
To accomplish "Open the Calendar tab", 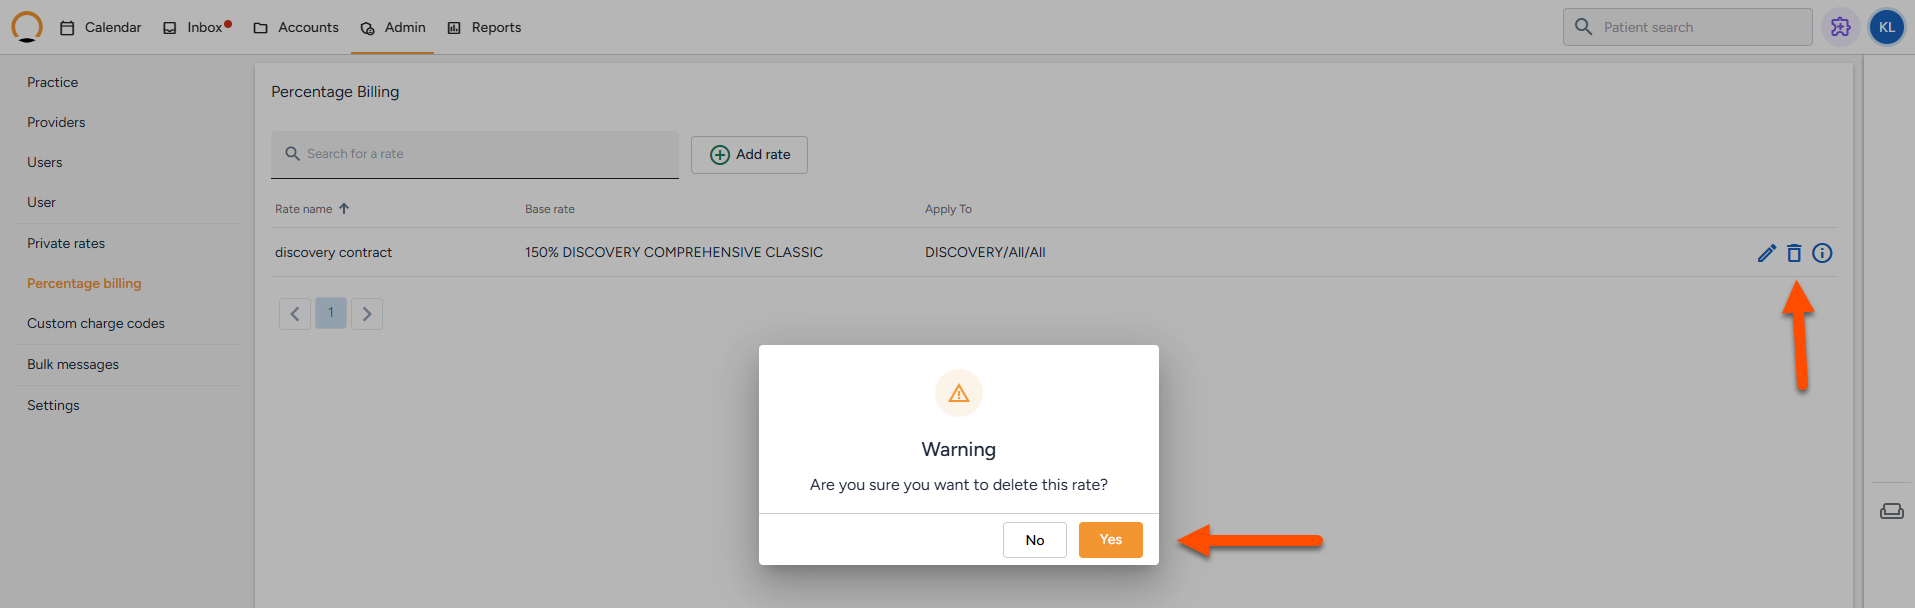I will tap(100, 27).
